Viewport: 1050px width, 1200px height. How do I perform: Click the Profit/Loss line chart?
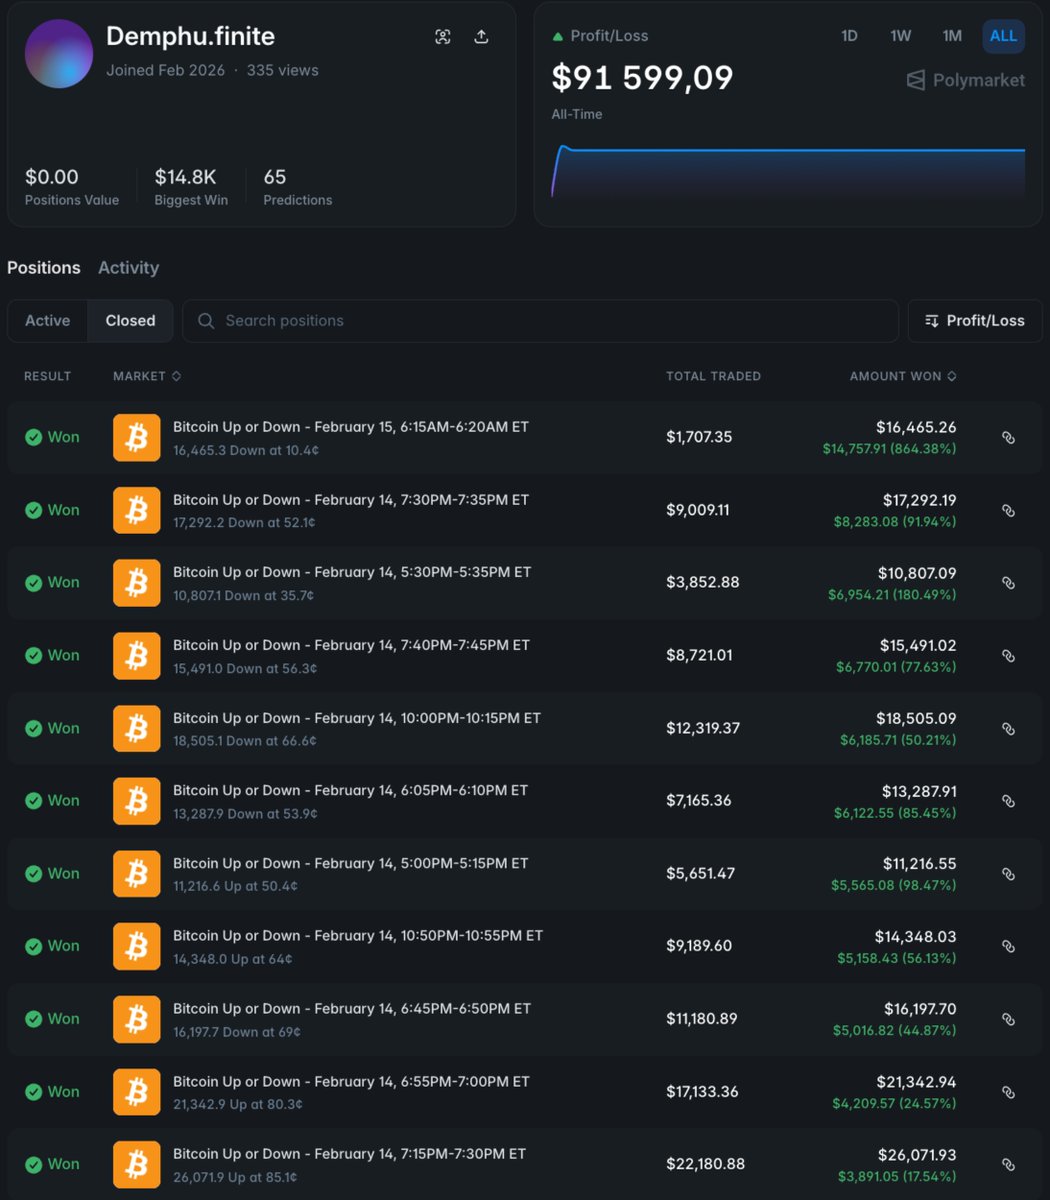click(x=788, y=170)
